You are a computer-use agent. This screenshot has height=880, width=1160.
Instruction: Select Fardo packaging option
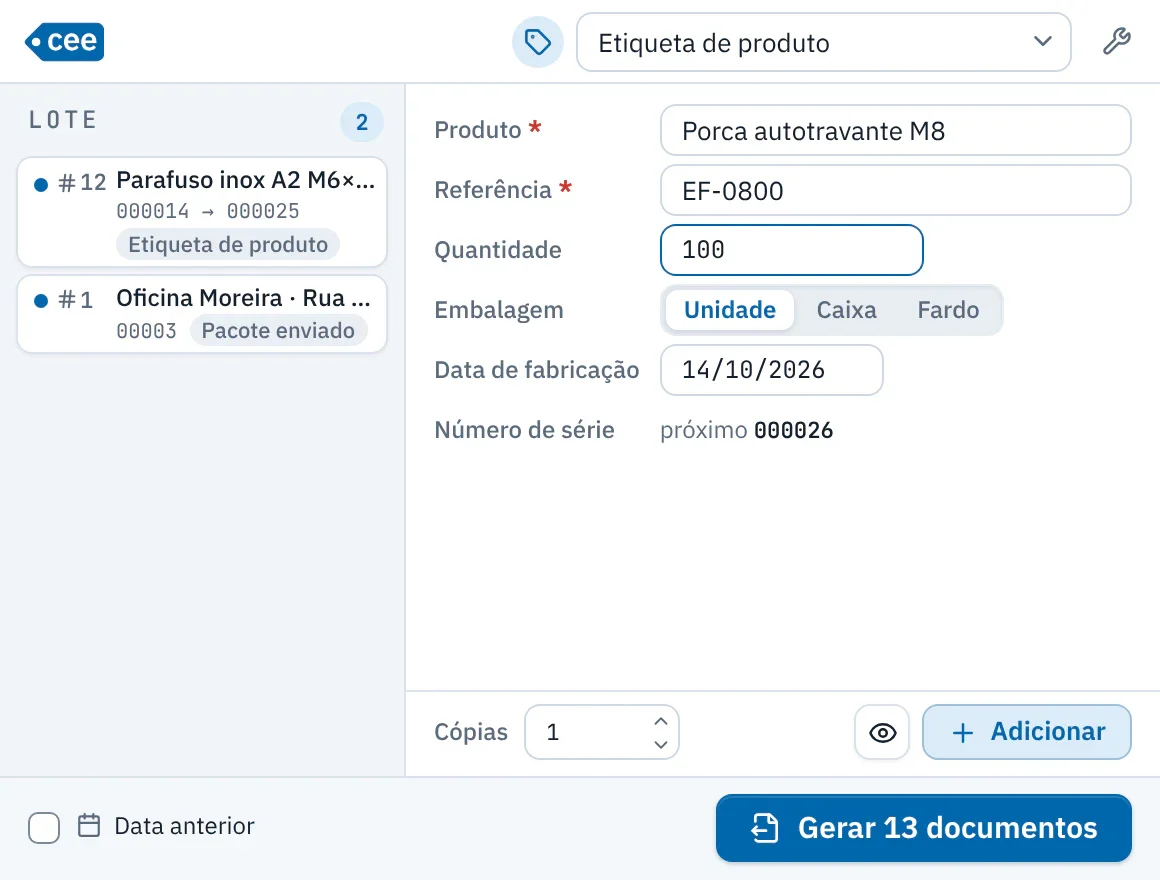[x=948, y=310]
